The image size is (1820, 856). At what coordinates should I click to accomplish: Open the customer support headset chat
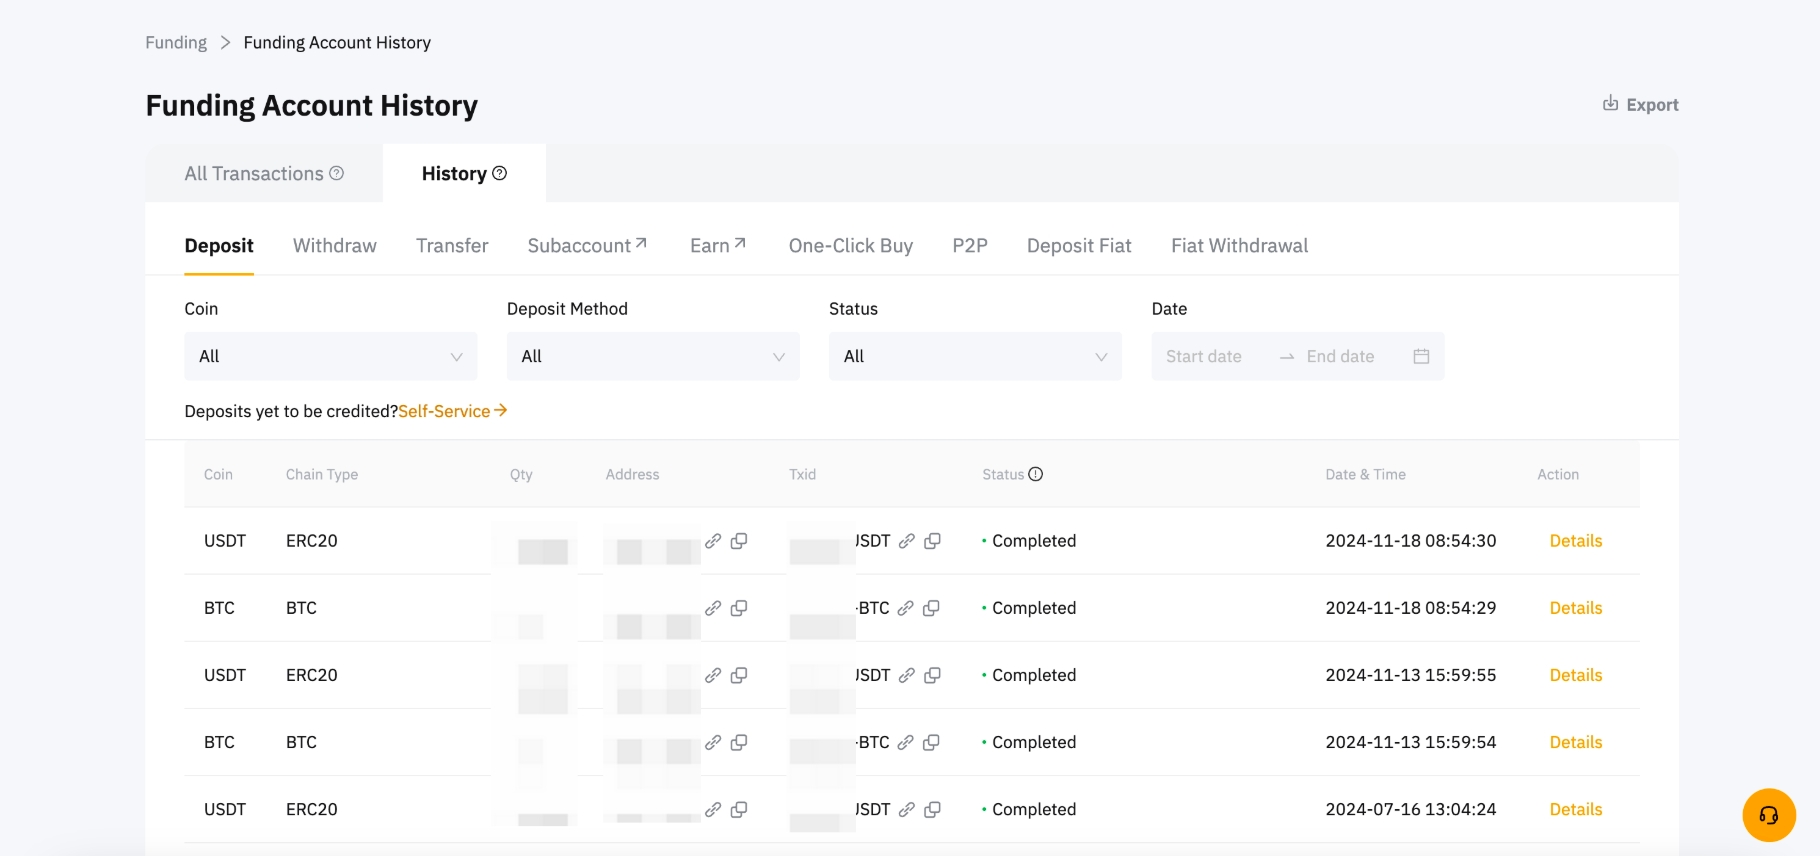[x=1768, y=815]
